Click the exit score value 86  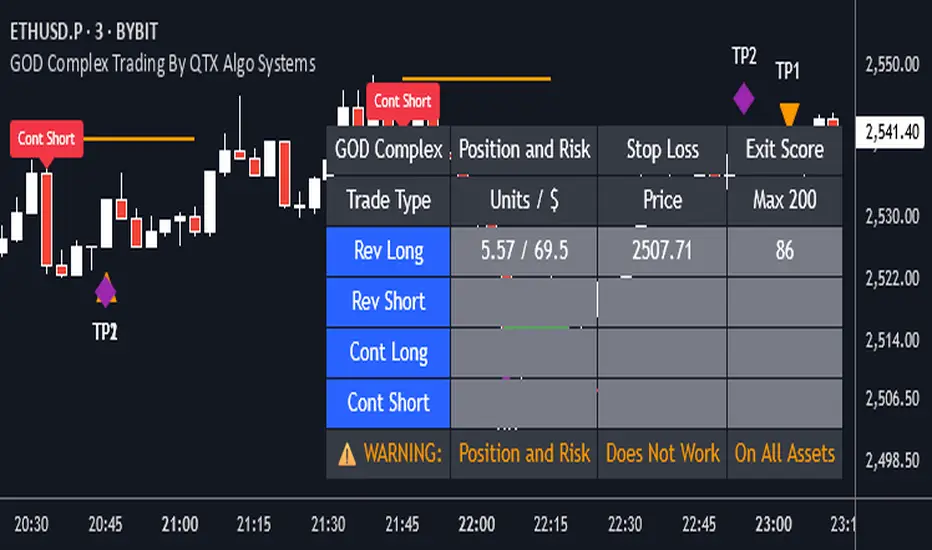pos(784,250)
